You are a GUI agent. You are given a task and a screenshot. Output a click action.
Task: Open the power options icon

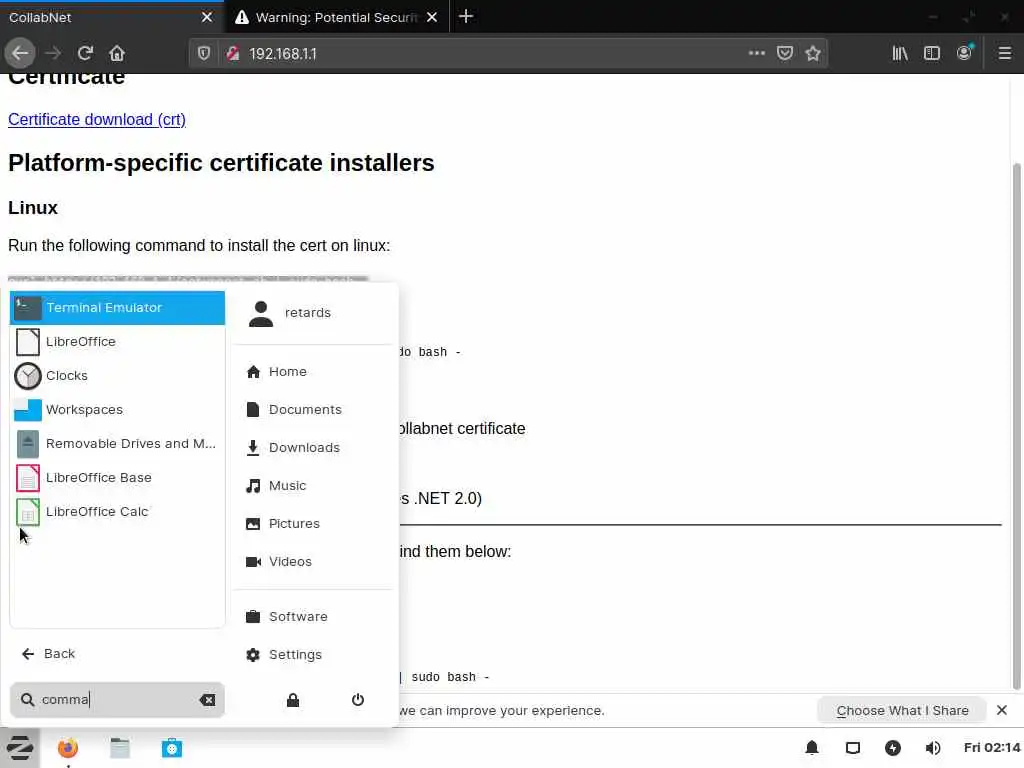tap(358, 700)
